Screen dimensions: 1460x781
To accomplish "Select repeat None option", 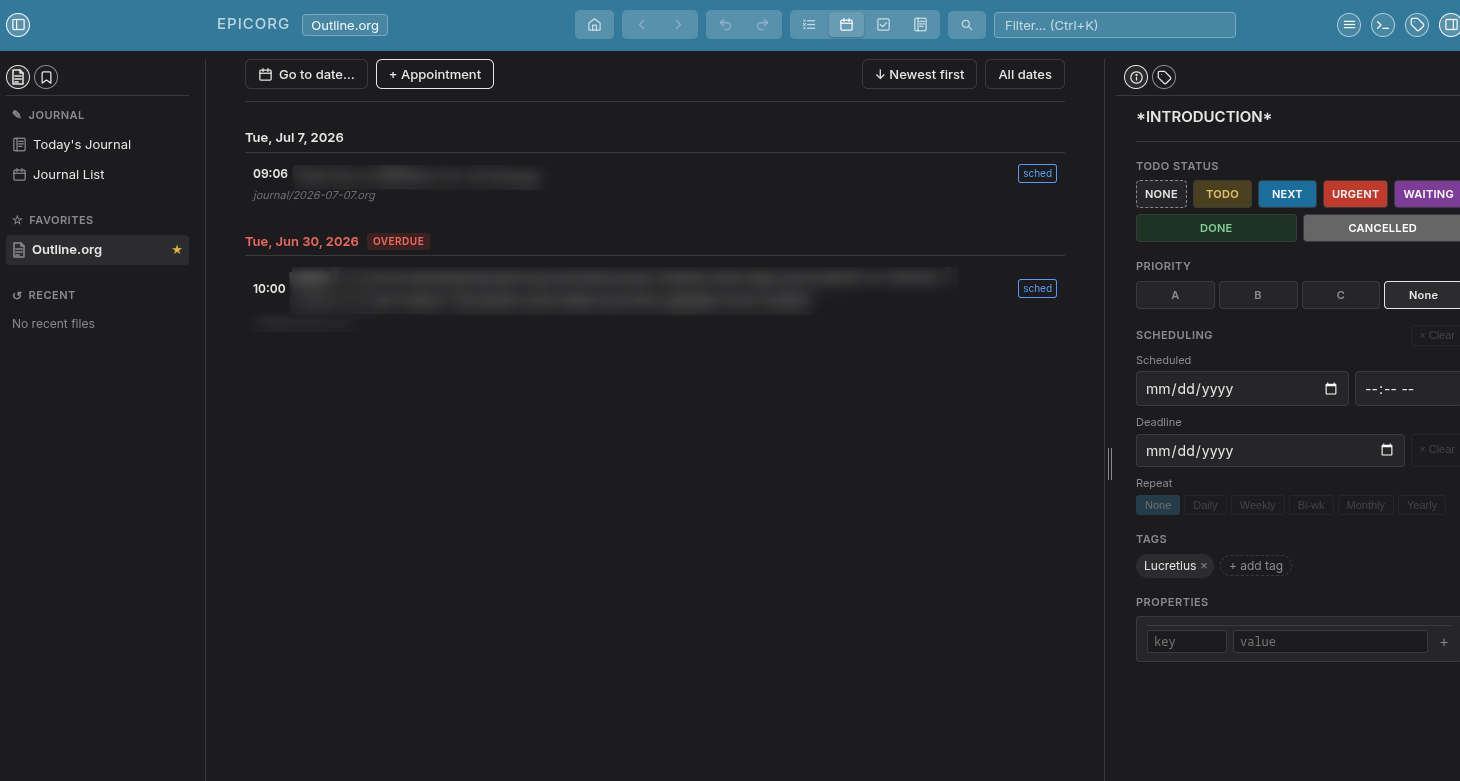I will 1158,505.
